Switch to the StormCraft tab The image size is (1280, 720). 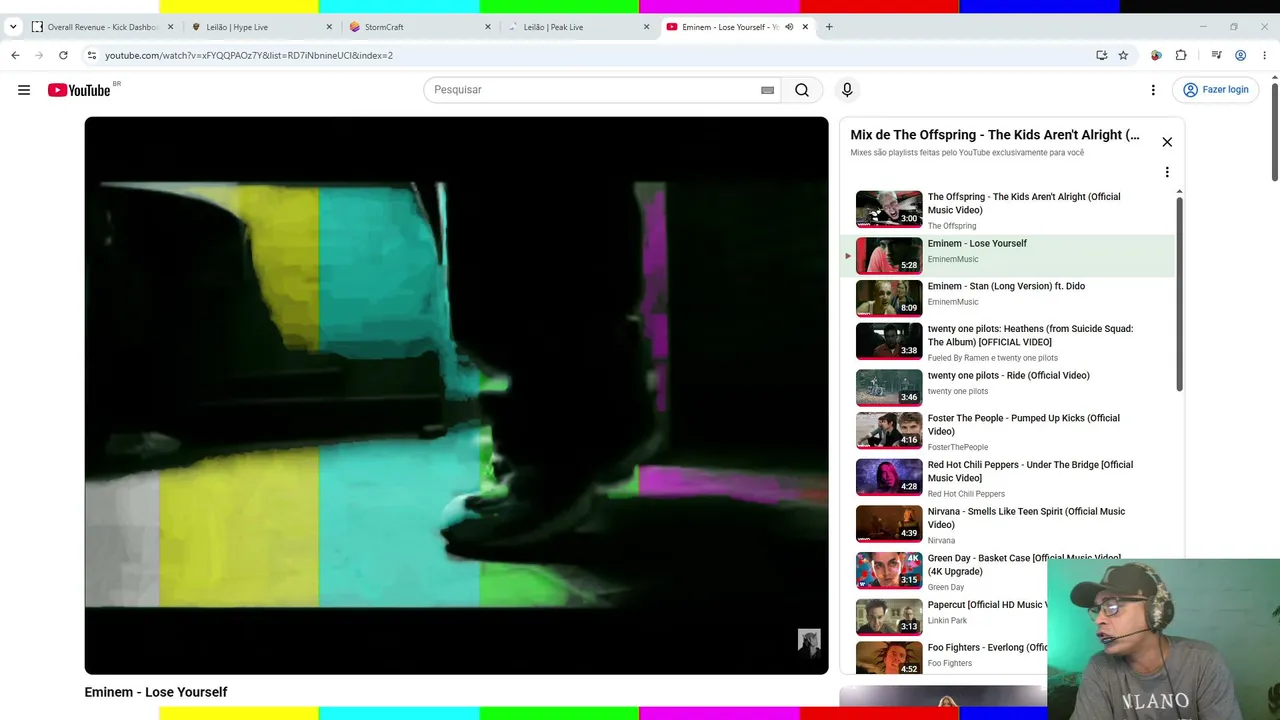click(x=420, y=27)
